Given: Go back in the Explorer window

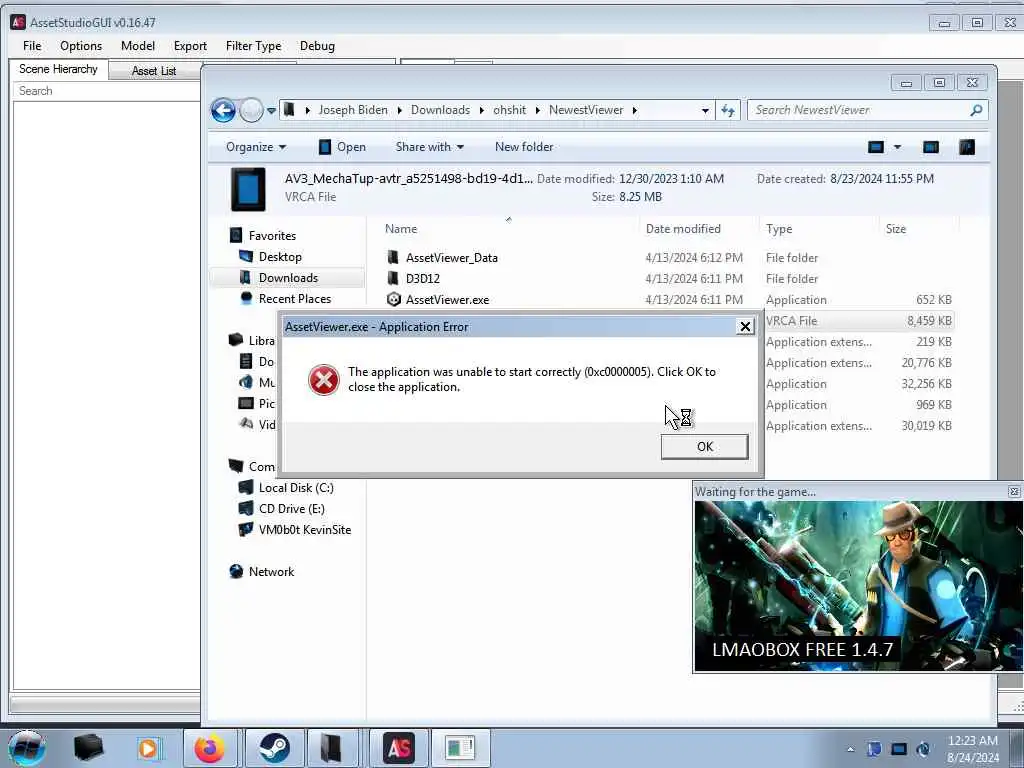Looking at the screenshot, I should [223, 110].
